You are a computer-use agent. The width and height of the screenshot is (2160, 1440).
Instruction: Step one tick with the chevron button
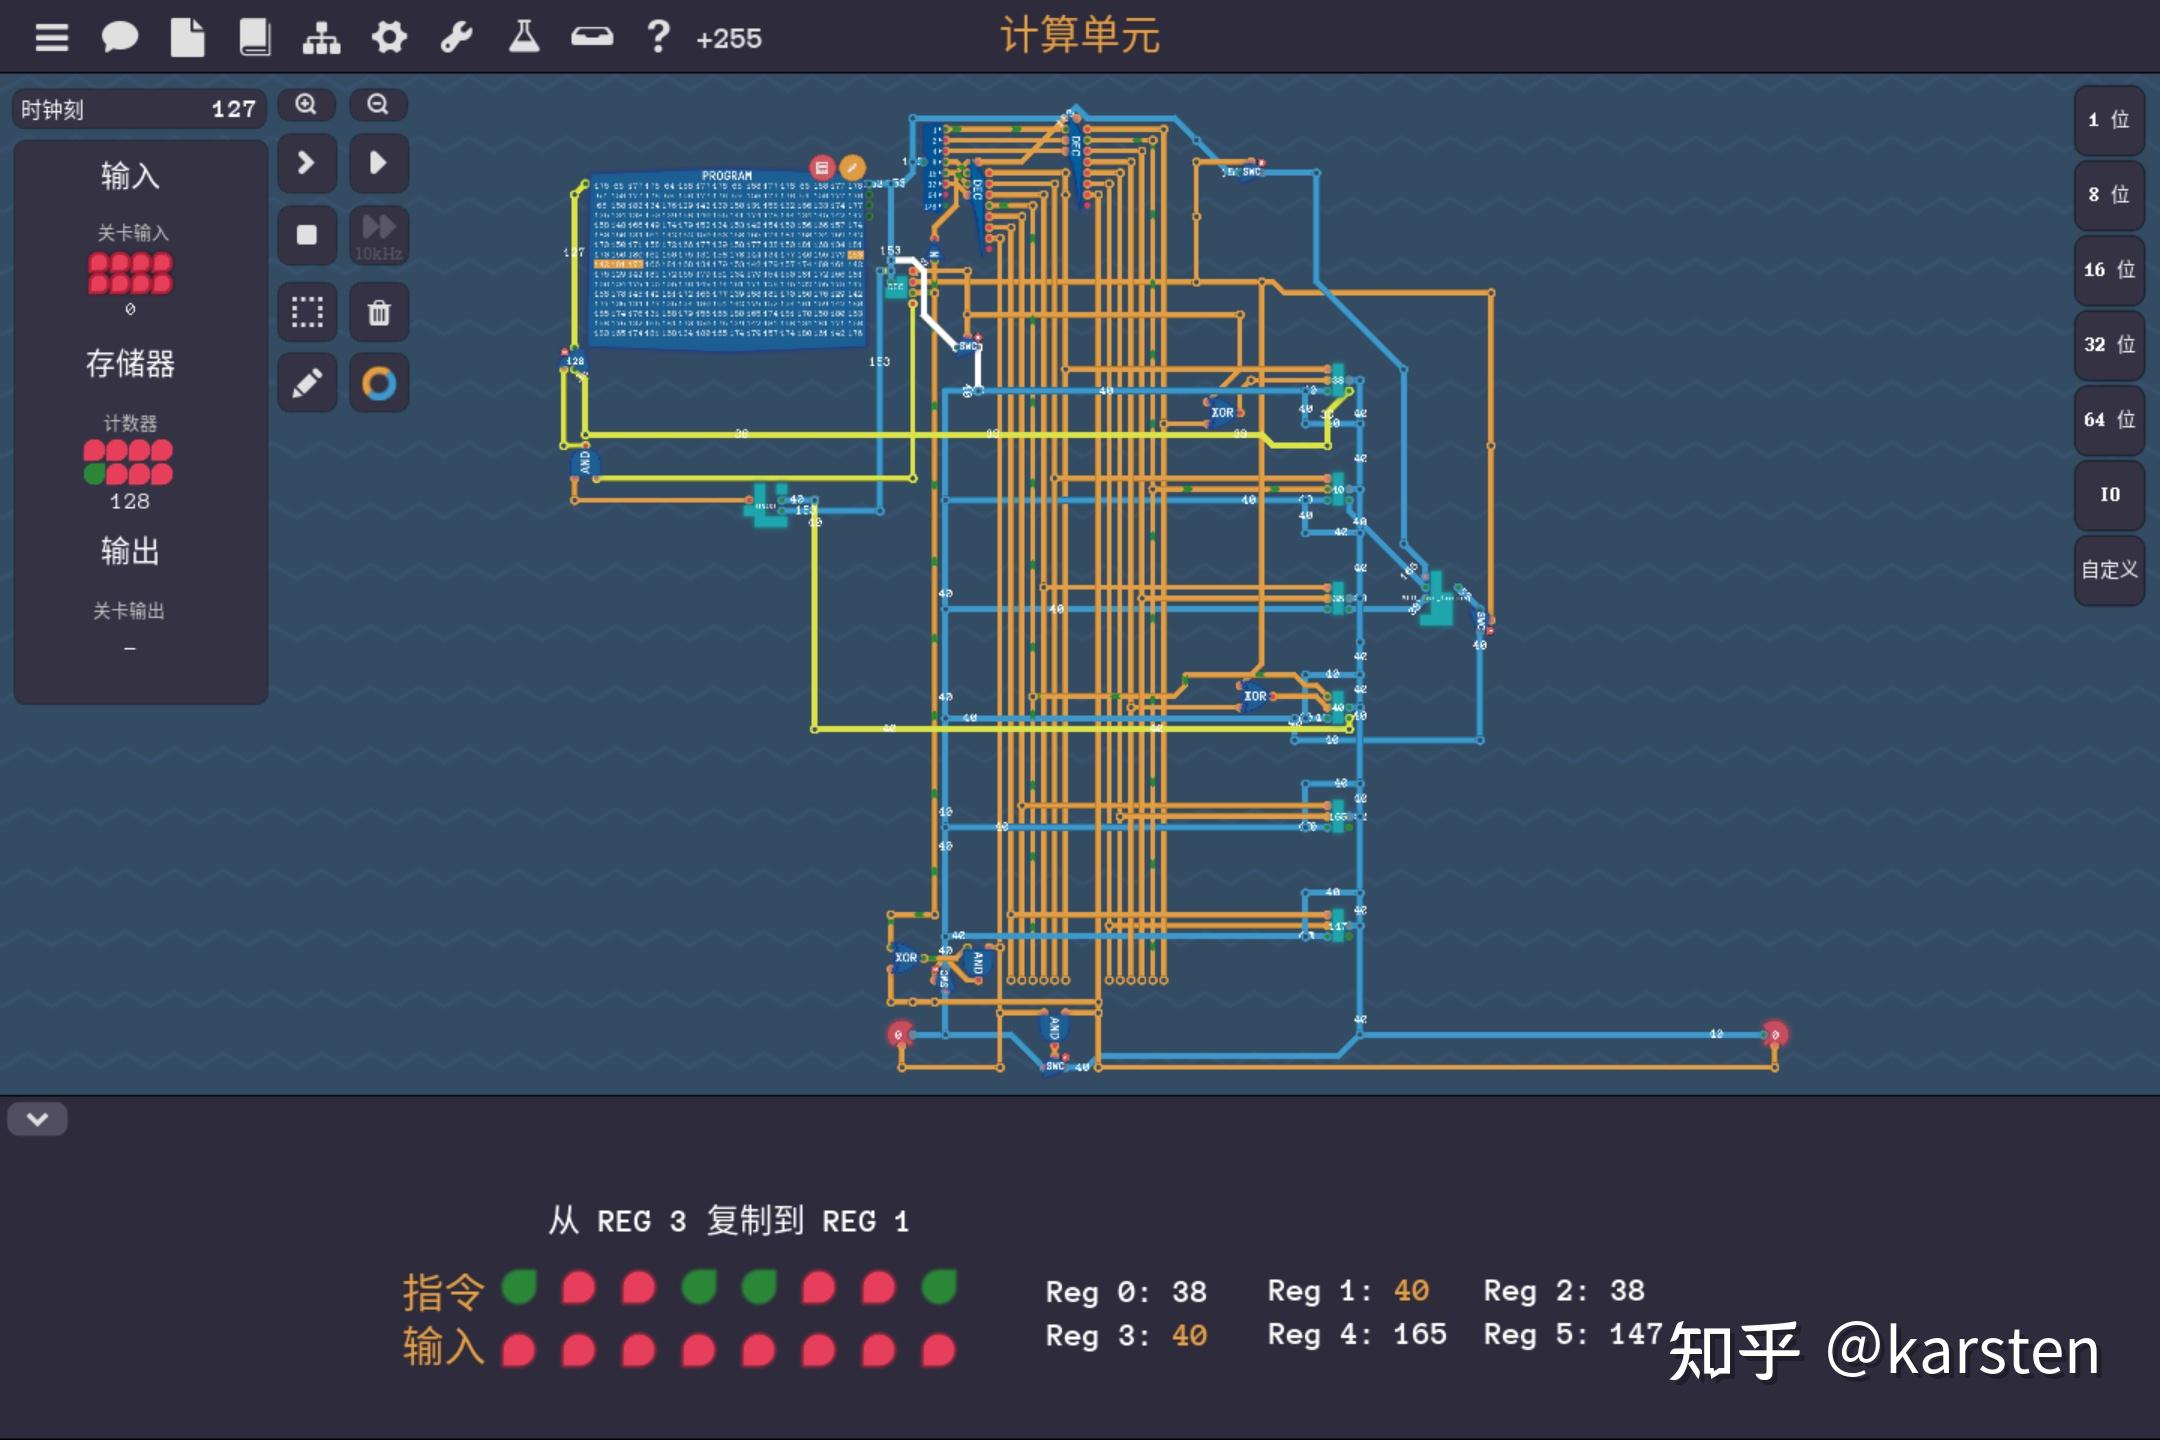coord(306,163)
